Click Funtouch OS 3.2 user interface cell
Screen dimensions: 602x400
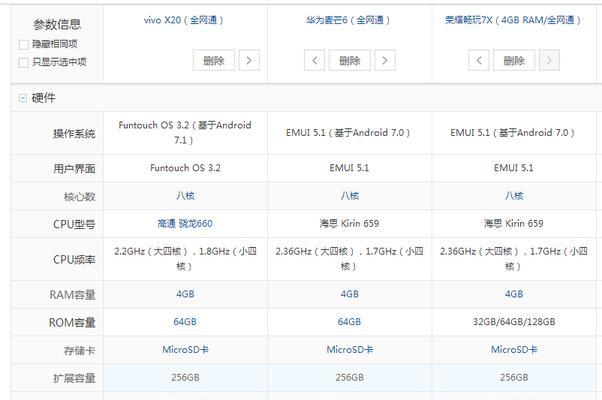[185, 168]
